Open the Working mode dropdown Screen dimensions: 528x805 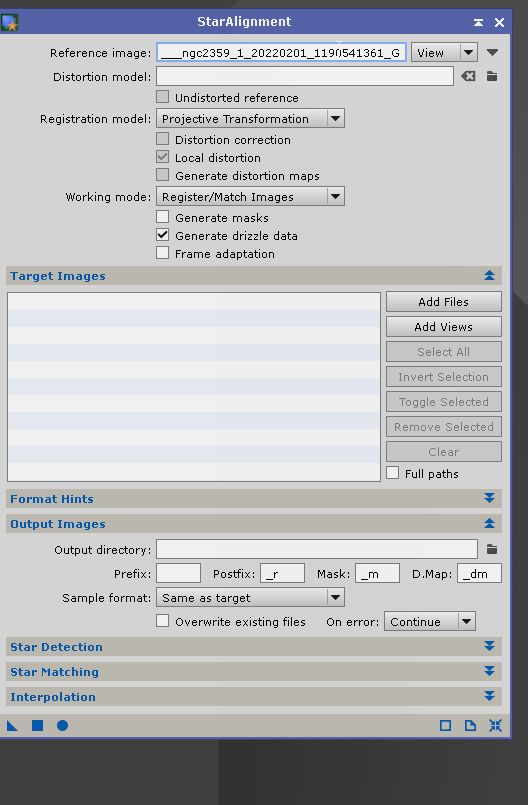[250, 197]
